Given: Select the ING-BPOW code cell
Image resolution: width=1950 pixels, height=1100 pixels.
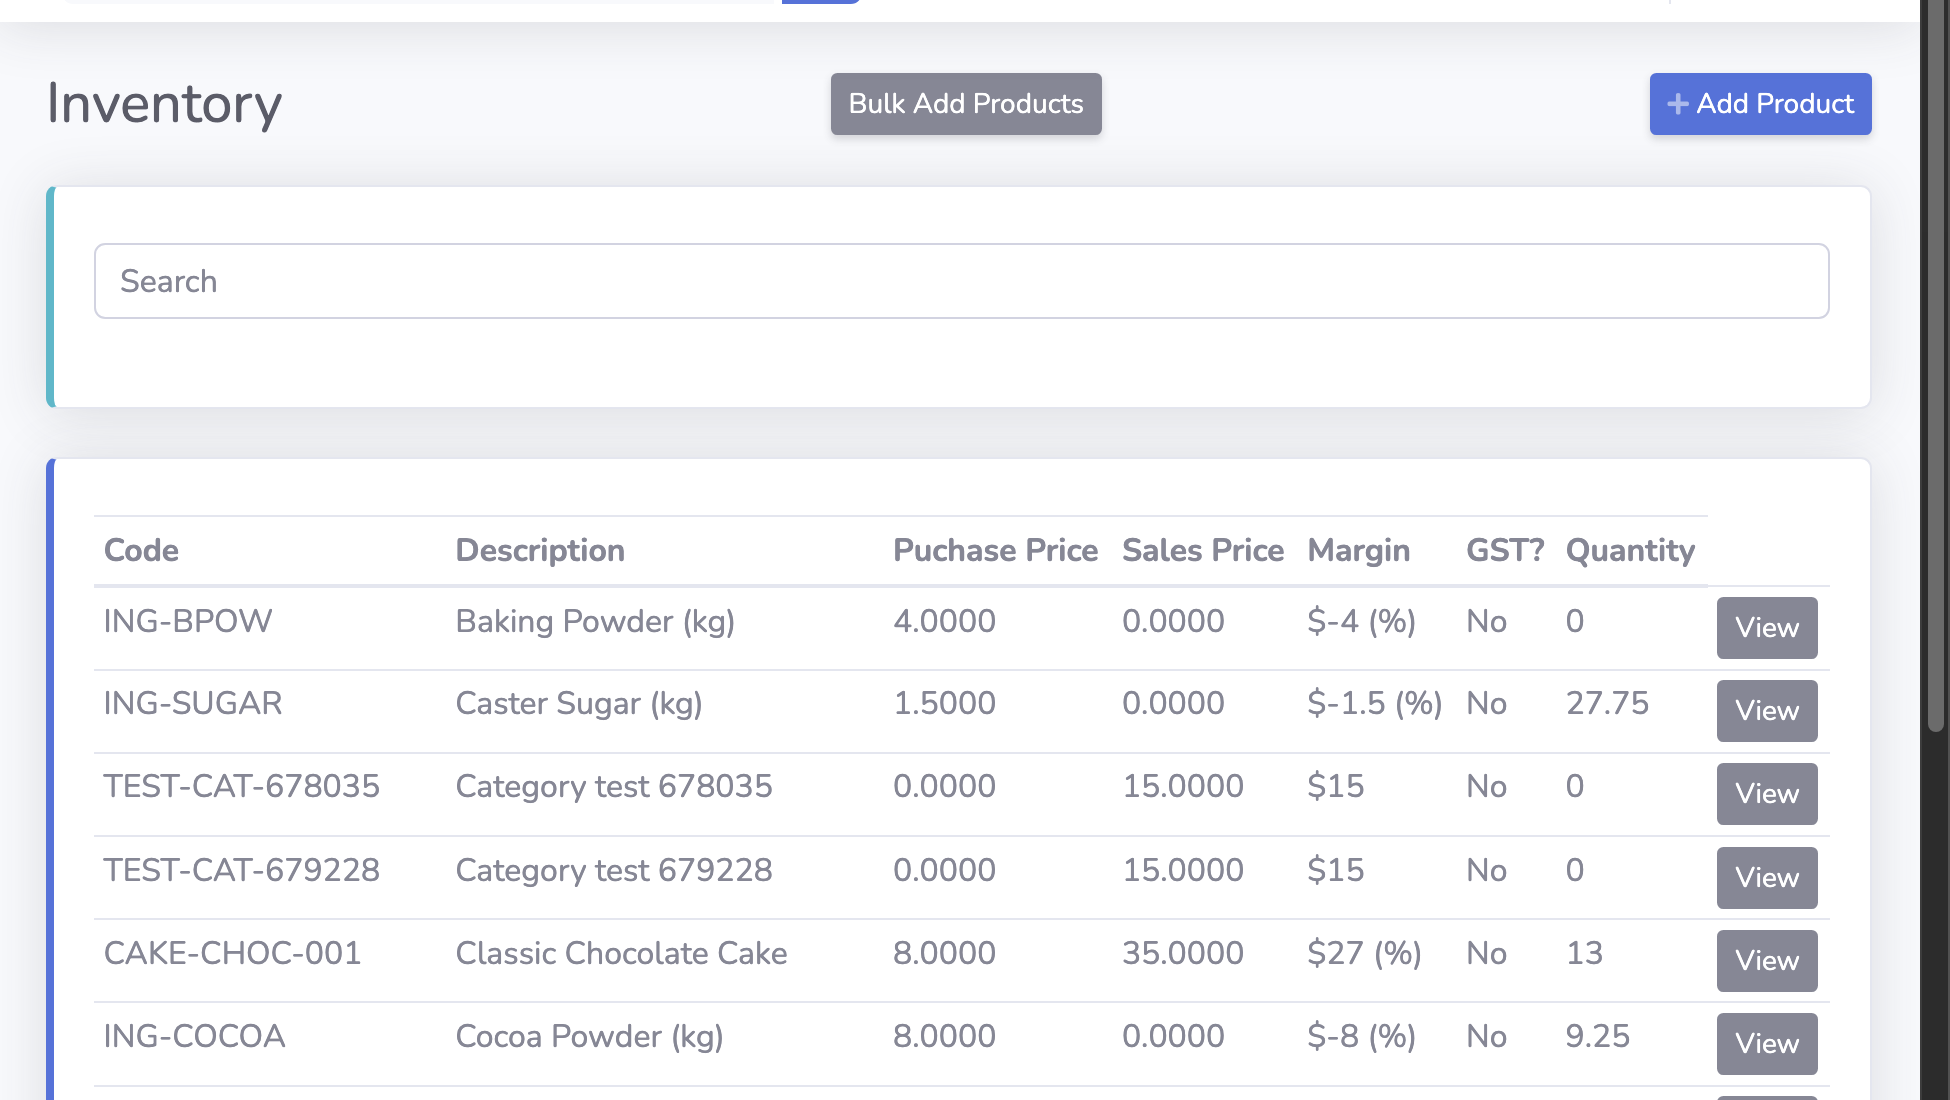Looking at the screenshot, I should 188,621.
